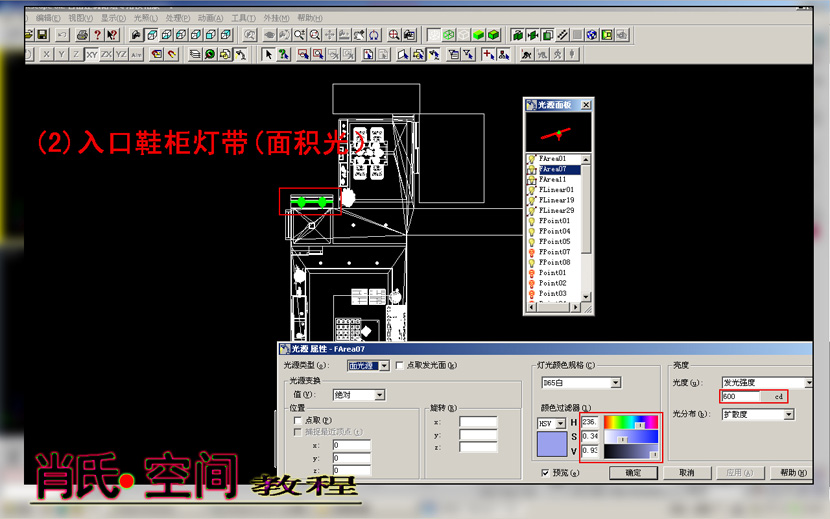Select FArea07 in the light list
This screenshot has width=830, height=519.
click(x=554, y=169)
